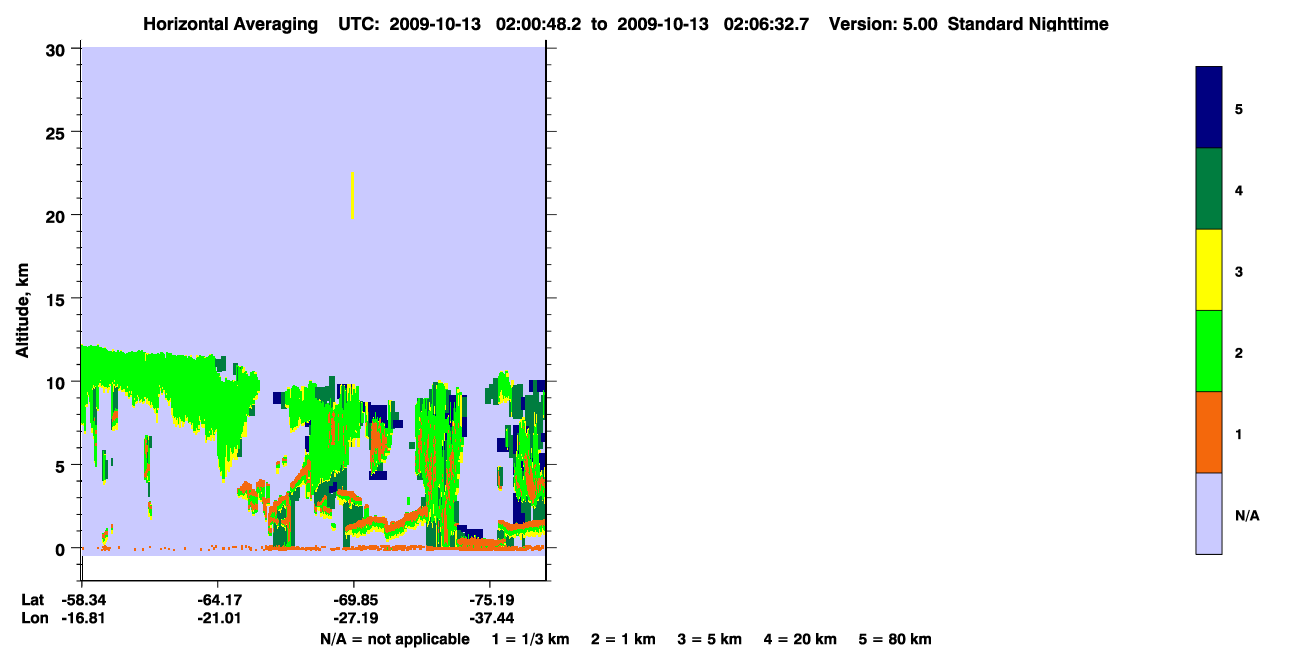Click the start time '02:00:48.2'
The width and height of the screenshot is (1300, 667).
(539, 24)
